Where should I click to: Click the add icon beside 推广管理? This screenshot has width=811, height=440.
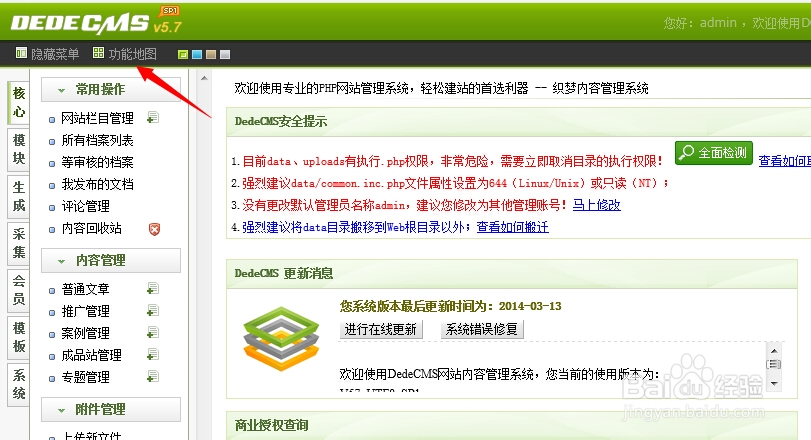pos(153,310)
